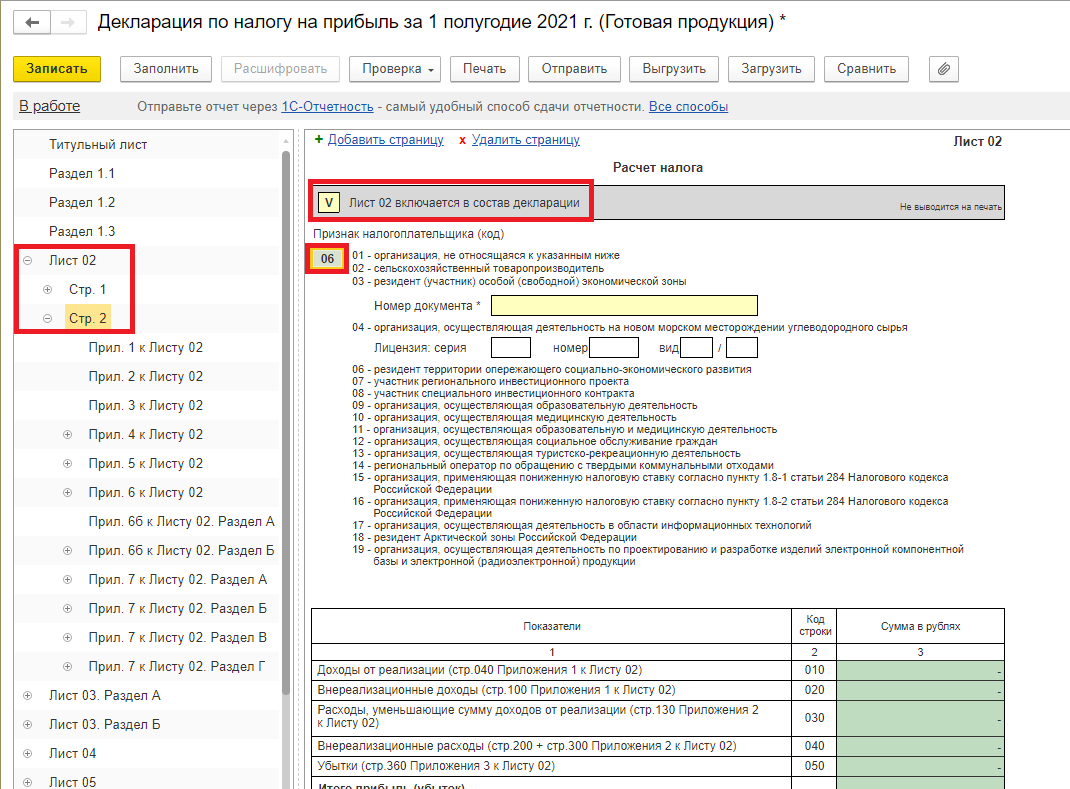Click the back navigation arrow
1070x789 pixels.
pyautogui.click(x=34, y=23)
